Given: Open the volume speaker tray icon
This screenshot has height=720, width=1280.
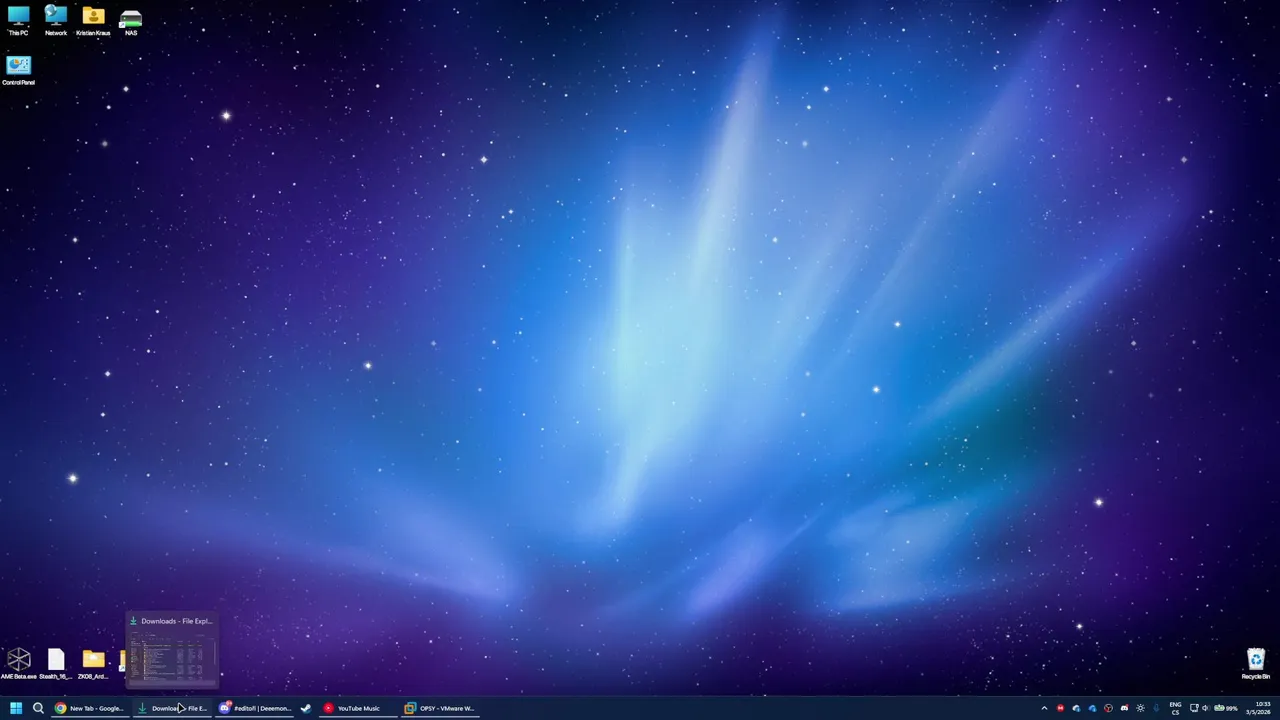Looking at the screenshot, I should [1205, 708].
